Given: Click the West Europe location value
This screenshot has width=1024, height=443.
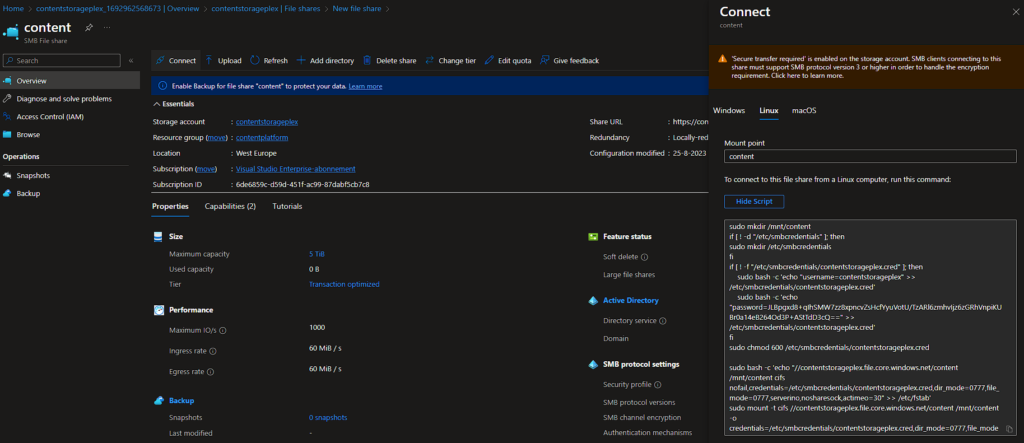Looking at the screenshot, I should [256, 153].
